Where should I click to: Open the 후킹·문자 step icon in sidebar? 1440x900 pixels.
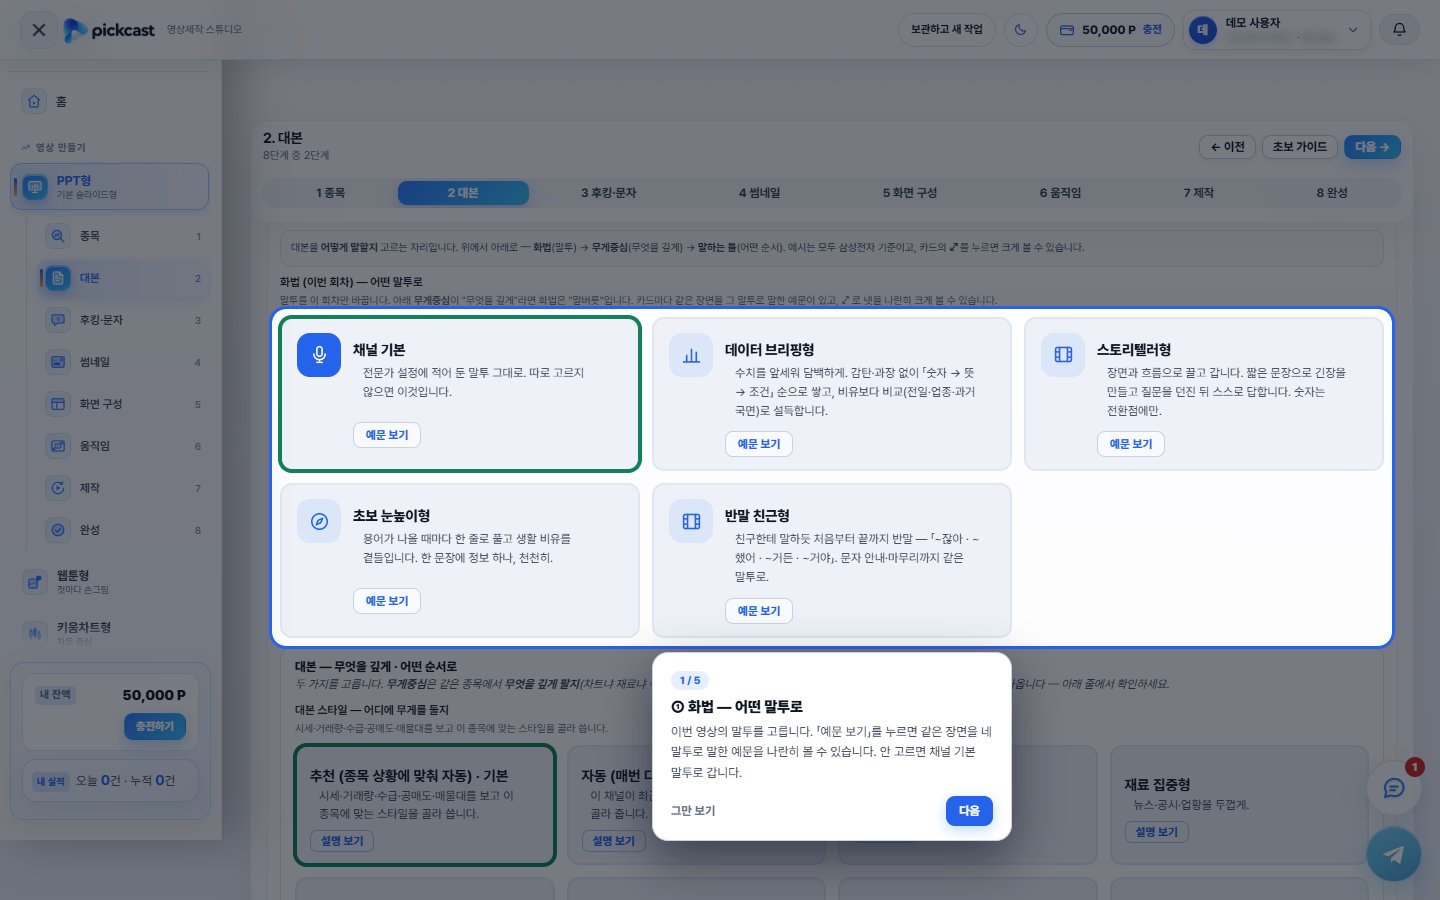[x=58, y=320]
